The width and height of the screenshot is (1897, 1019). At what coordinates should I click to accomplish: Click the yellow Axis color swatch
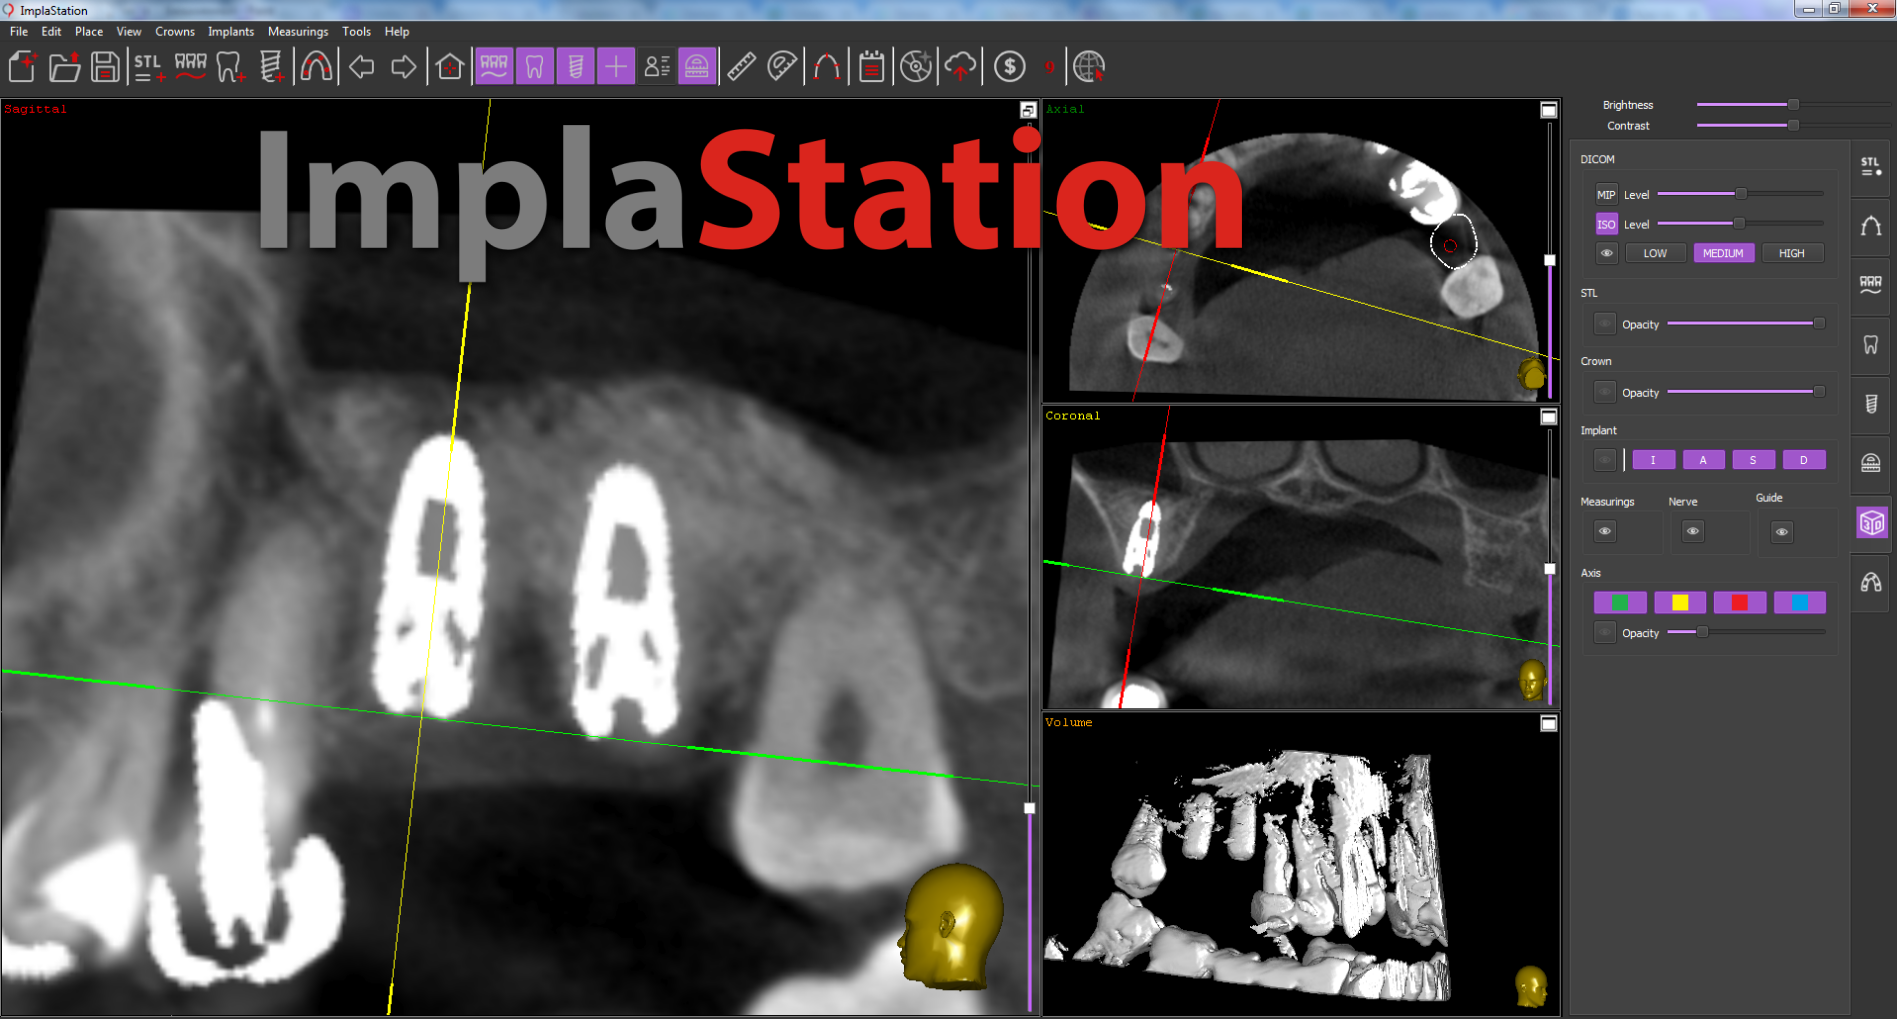[1680, 602]
